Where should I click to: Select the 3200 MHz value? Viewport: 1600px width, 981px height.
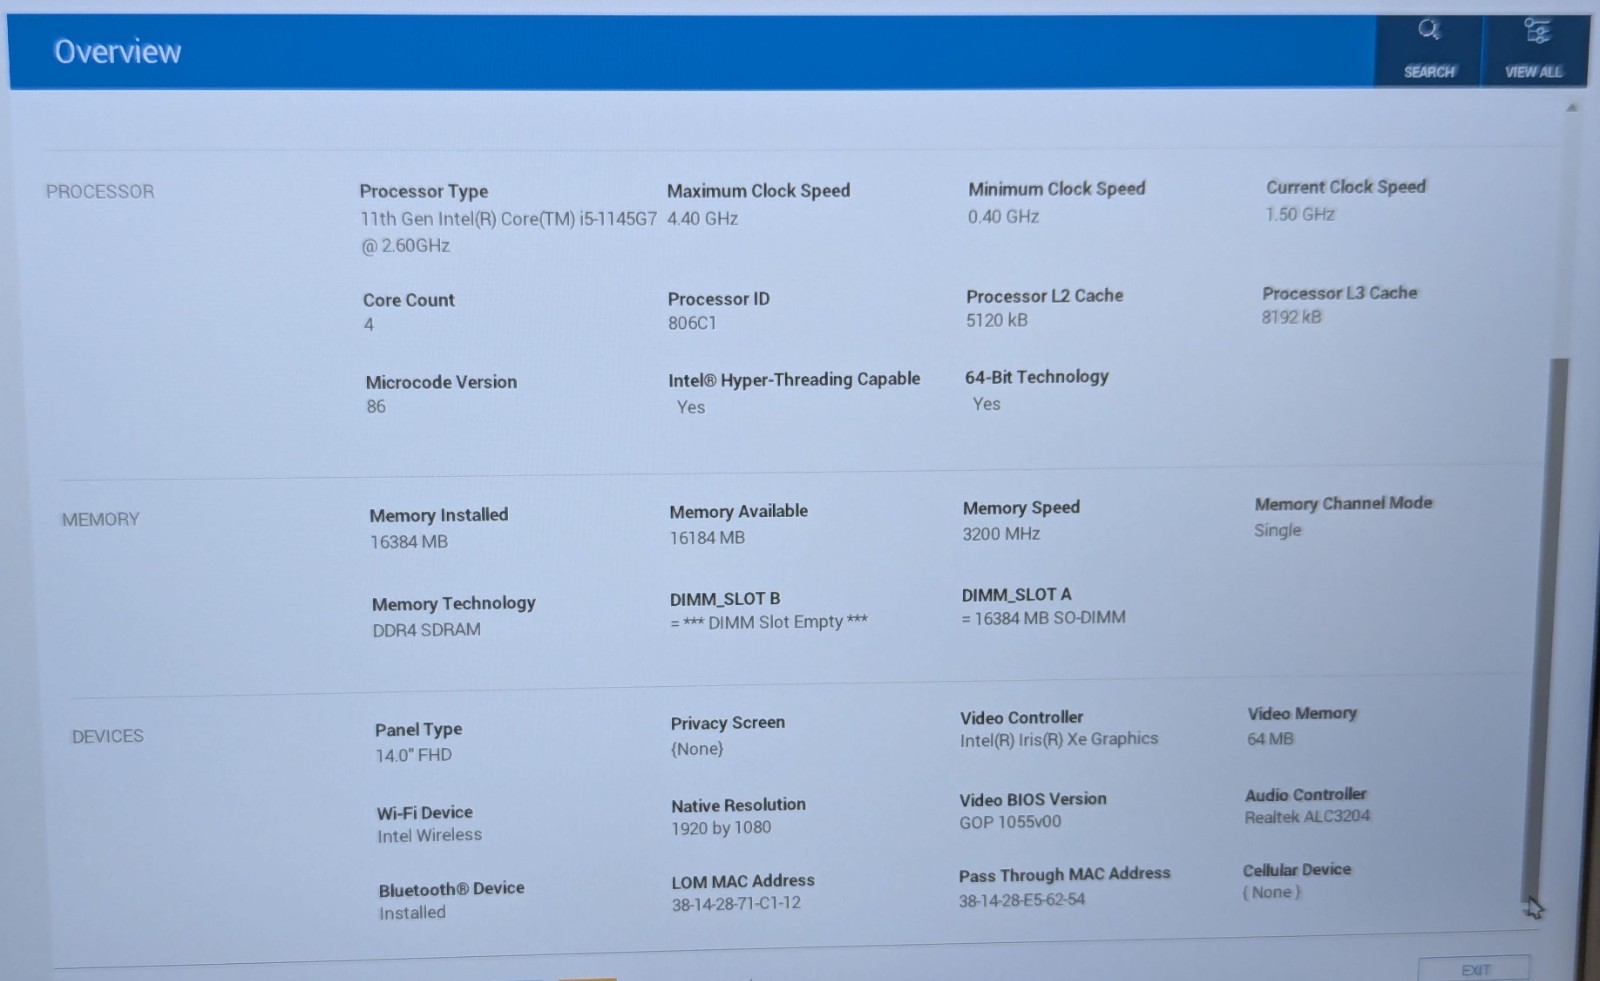pyautogui.click(x=1001, y=534)
